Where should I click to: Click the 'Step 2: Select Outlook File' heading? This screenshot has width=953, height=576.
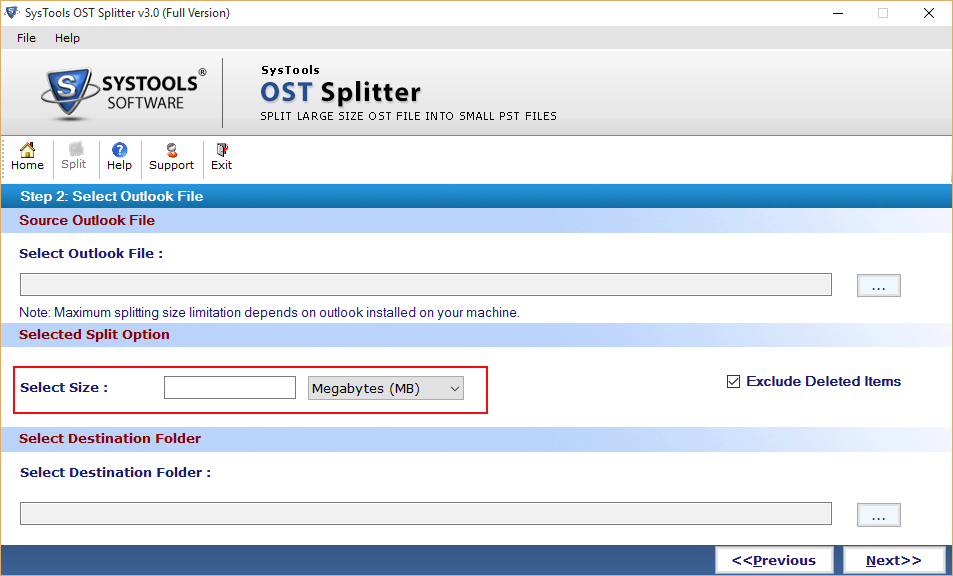112,196
